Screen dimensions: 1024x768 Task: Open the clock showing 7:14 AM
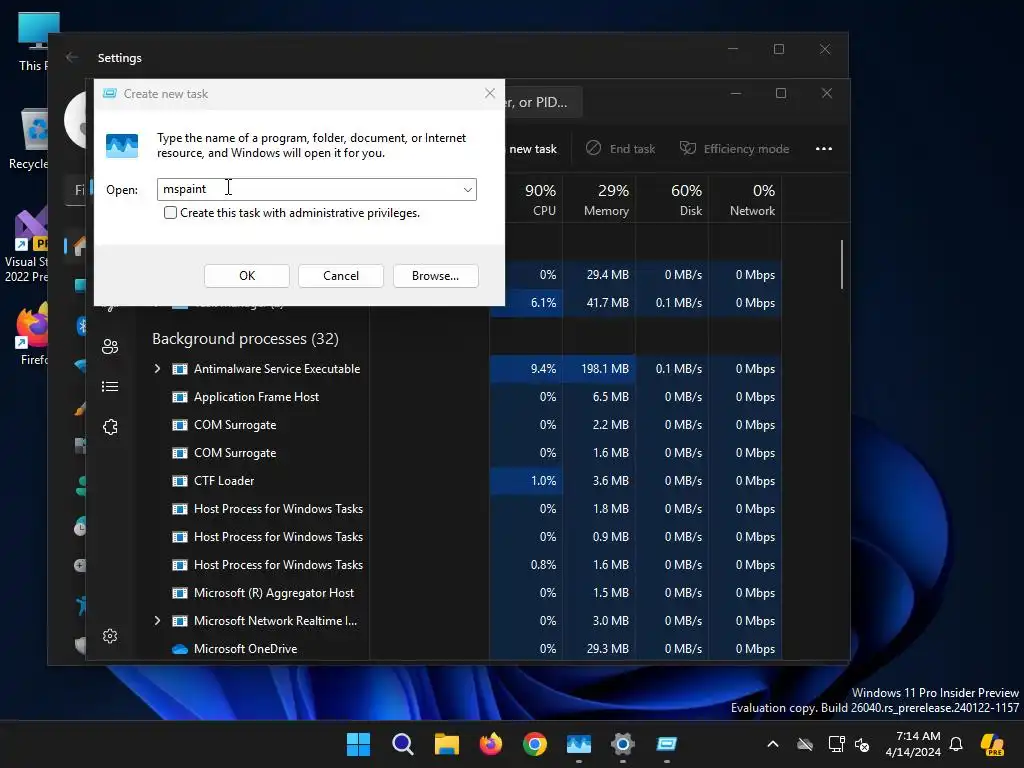pyautogui.click(x=913, y=744)
